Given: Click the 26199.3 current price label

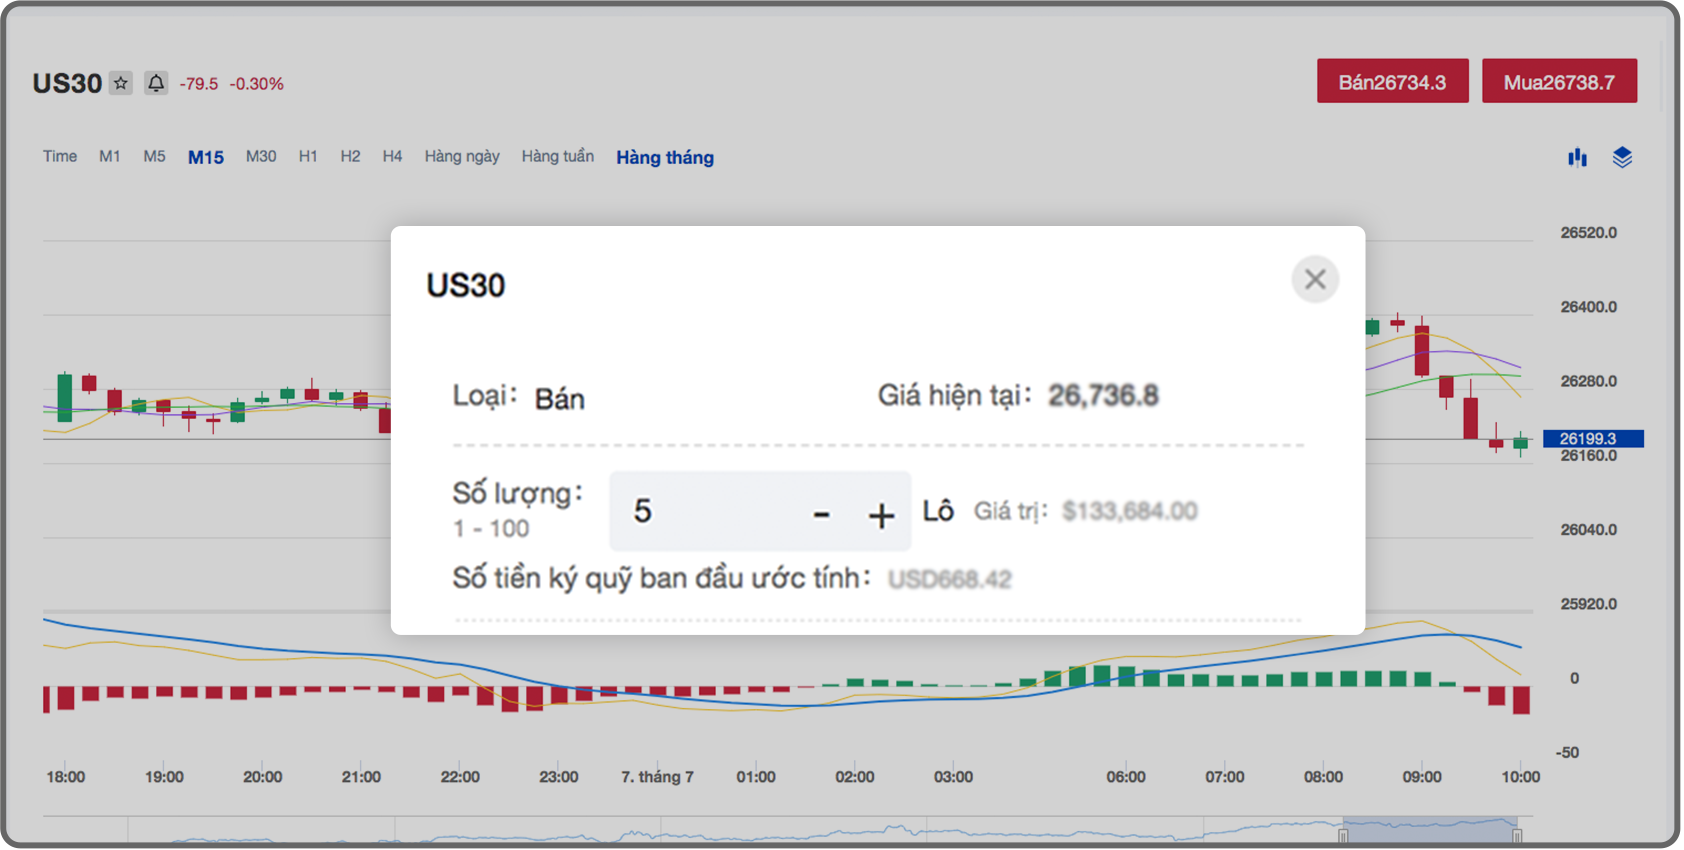Looking at the screenshot, I should [x=1592, y=438].
